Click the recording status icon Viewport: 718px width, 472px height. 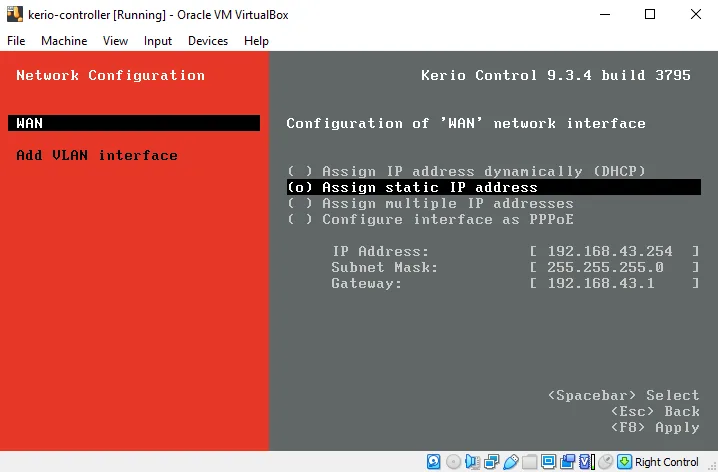(x=567, y=461)
